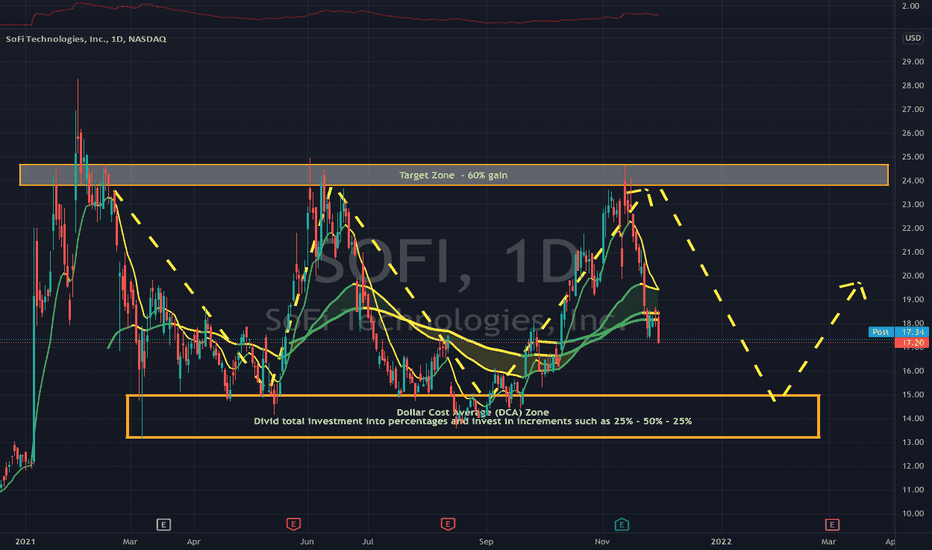Click the gray earnings marker near Mar 2021
The height and width of the screenshot is (550, 932).
click(x=163, y=524)
